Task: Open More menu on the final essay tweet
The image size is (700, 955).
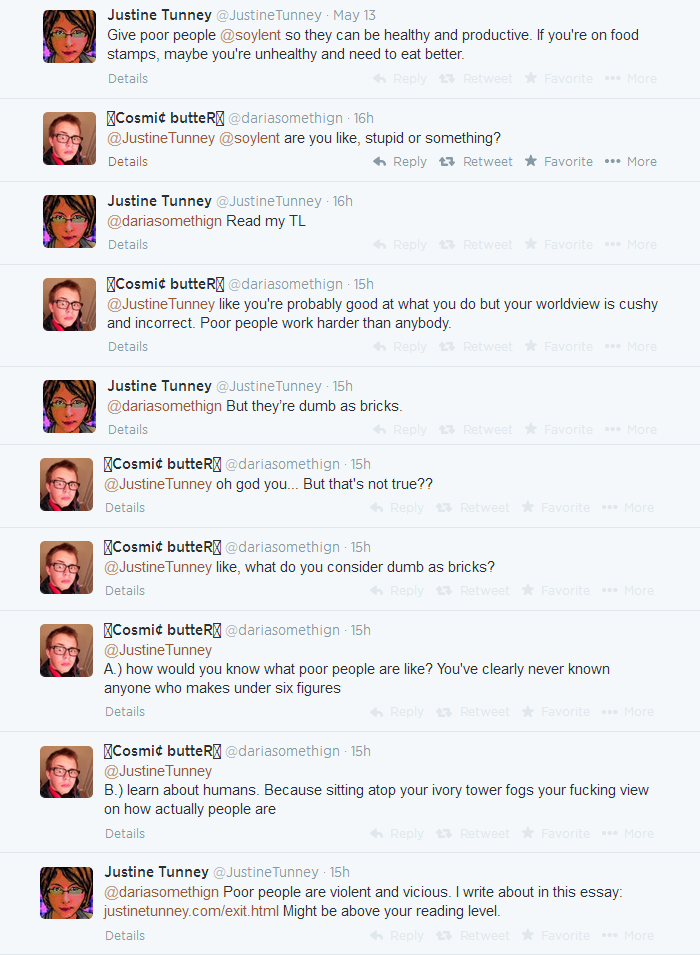Action: coord(628,935)
